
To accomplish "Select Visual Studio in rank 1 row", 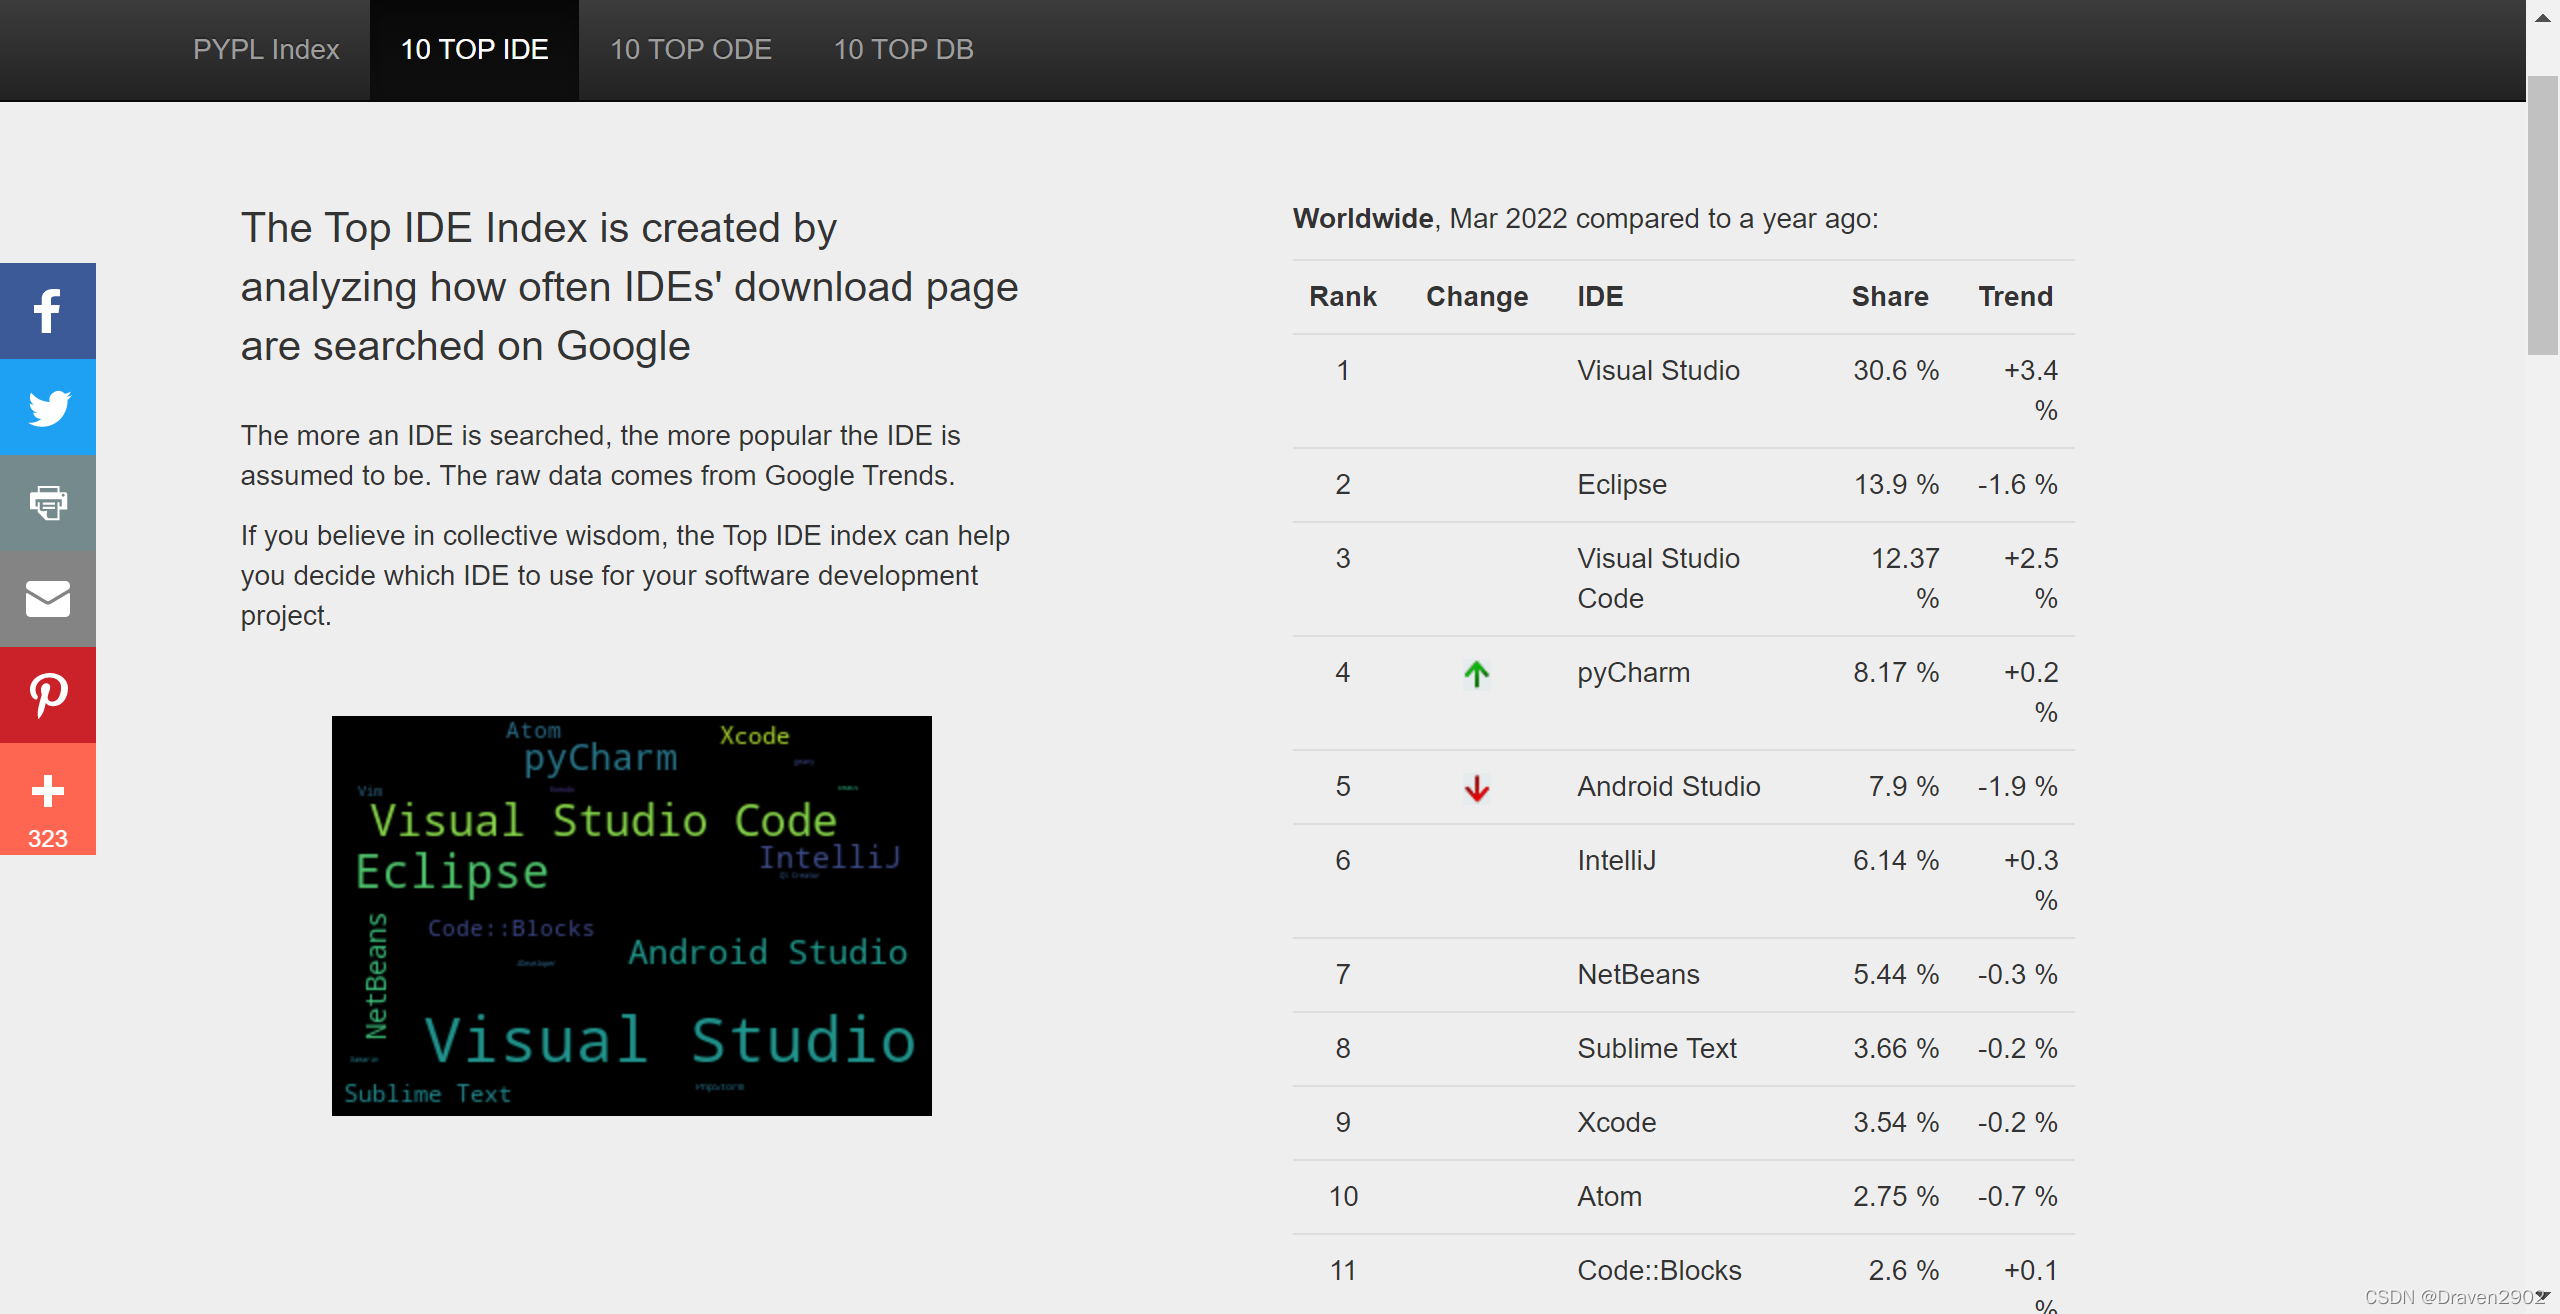I will [x=1658, y=370].
